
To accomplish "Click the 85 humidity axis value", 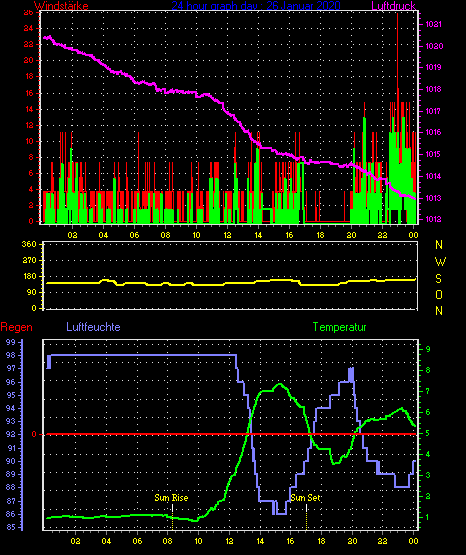I will (11, 527).
